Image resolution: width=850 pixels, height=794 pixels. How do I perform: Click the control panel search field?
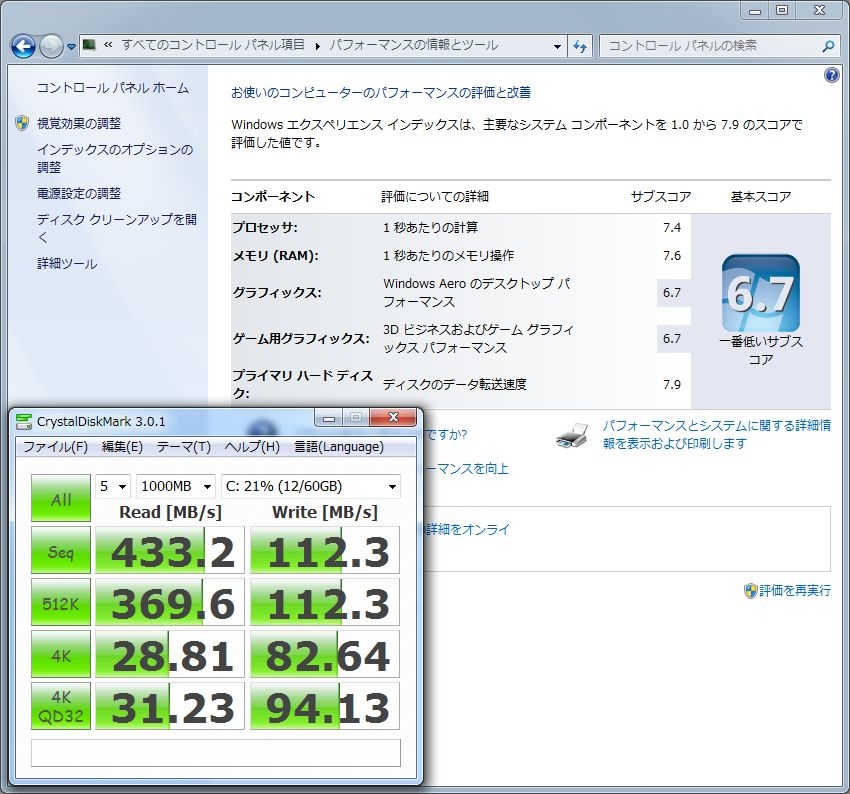point(710,46)
